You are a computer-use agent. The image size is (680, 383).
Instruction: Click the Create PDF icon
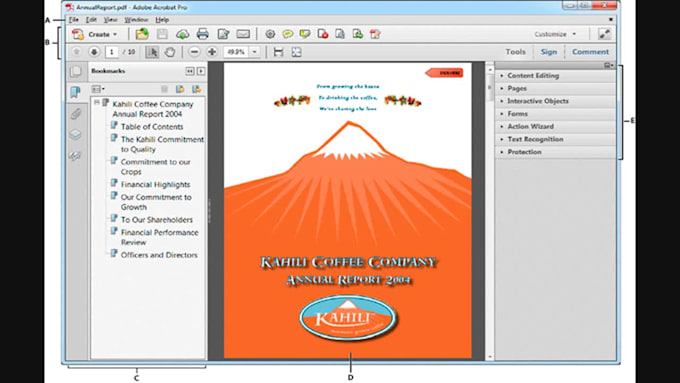tap(78, 34)
